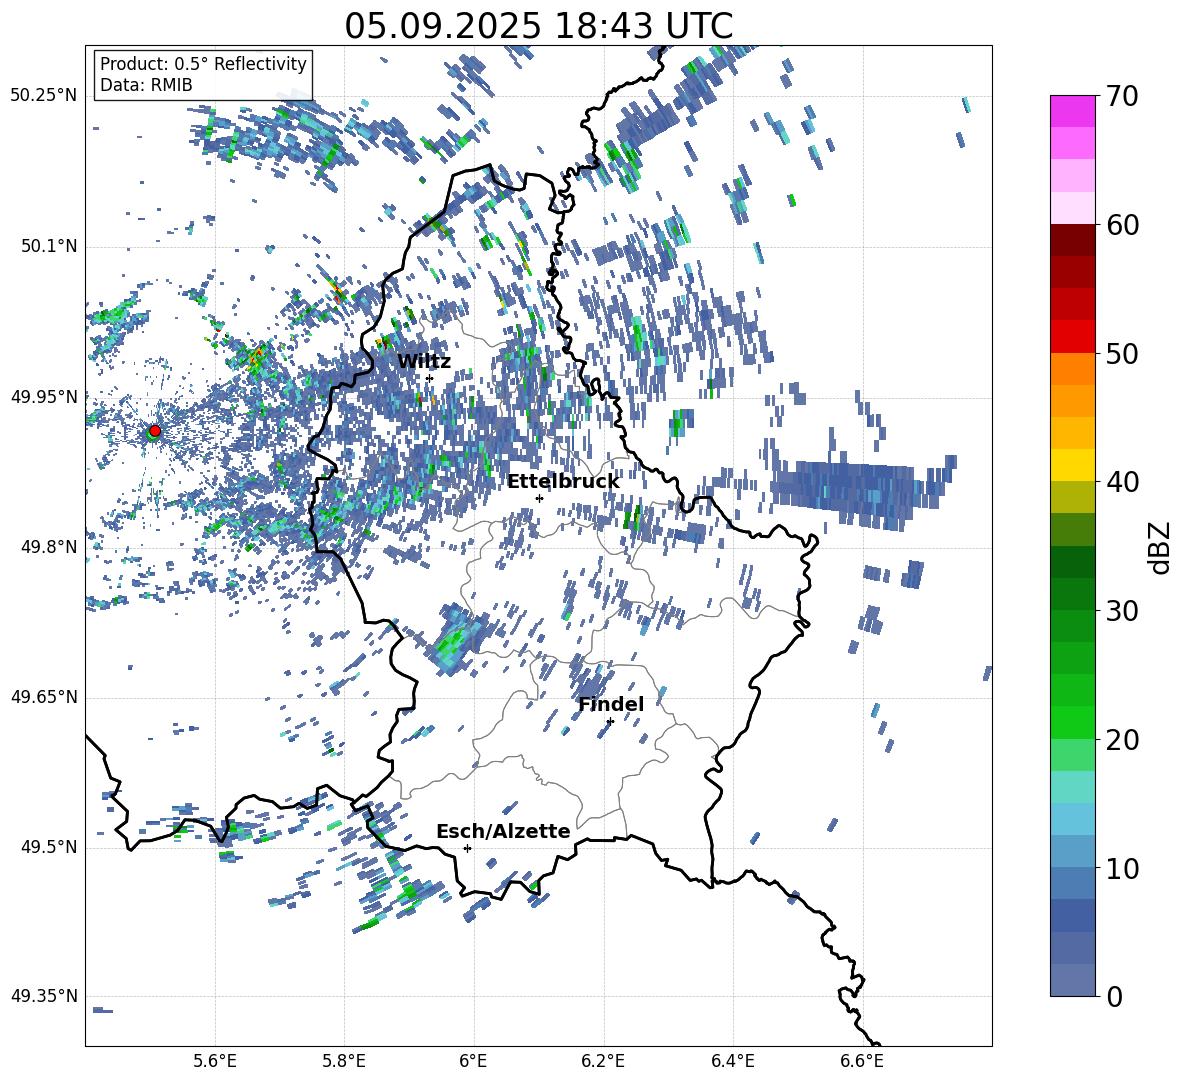Click the Wiltz station cross marker
Image resolution: width=1184 pixels, height=1081 pixels.
tap(429, 378)
